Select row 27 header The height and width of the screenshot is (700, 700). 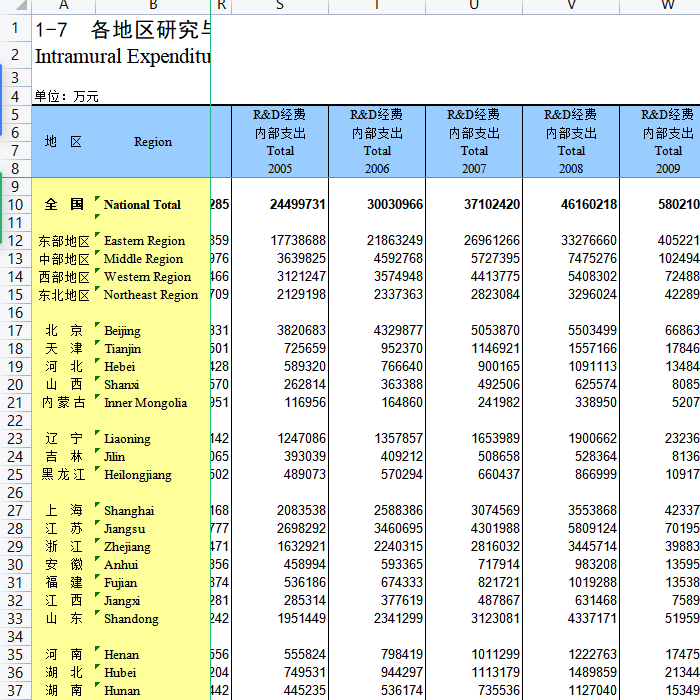pyautogui.click(x=15, y=511)
